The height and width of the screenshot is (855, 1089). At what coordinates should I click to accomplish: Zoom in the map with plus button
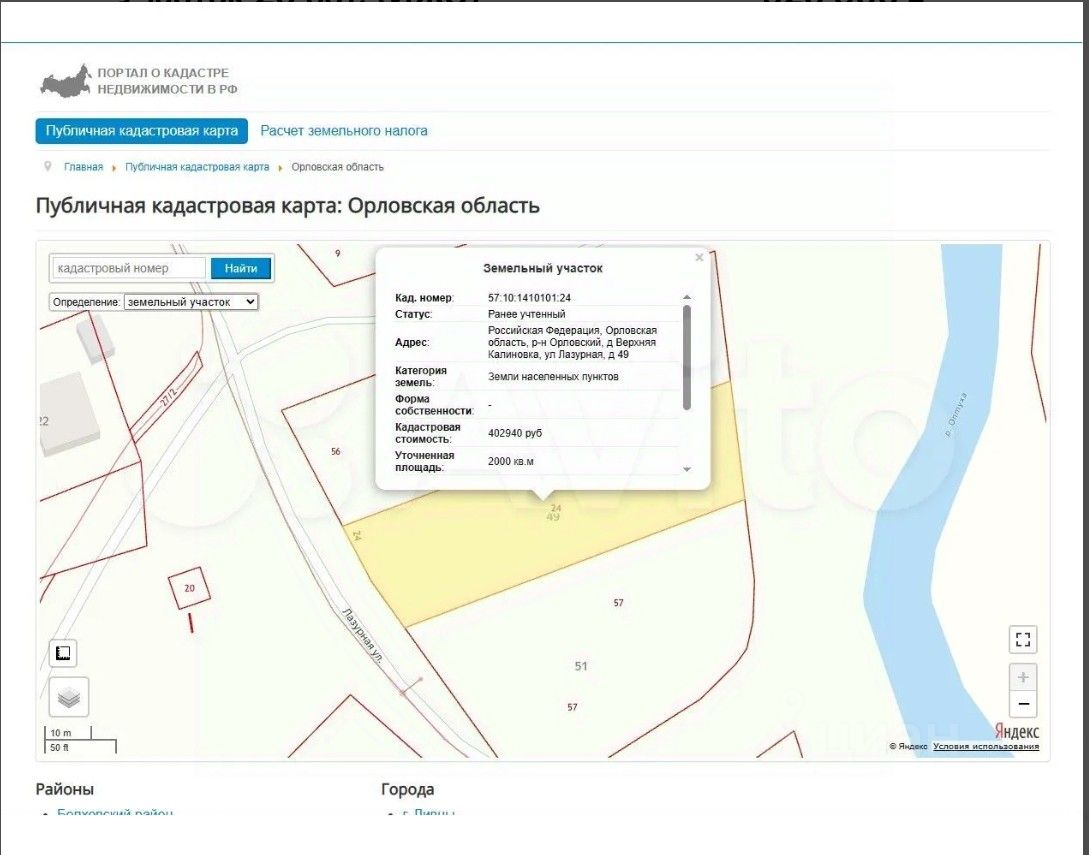[x=1022, y=677]
